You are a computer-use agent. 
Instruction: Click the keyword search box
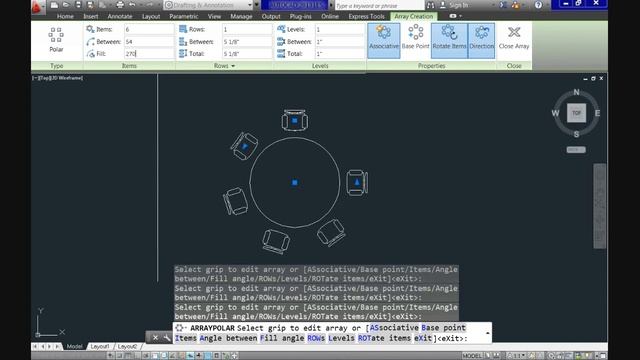pos(380,5)
